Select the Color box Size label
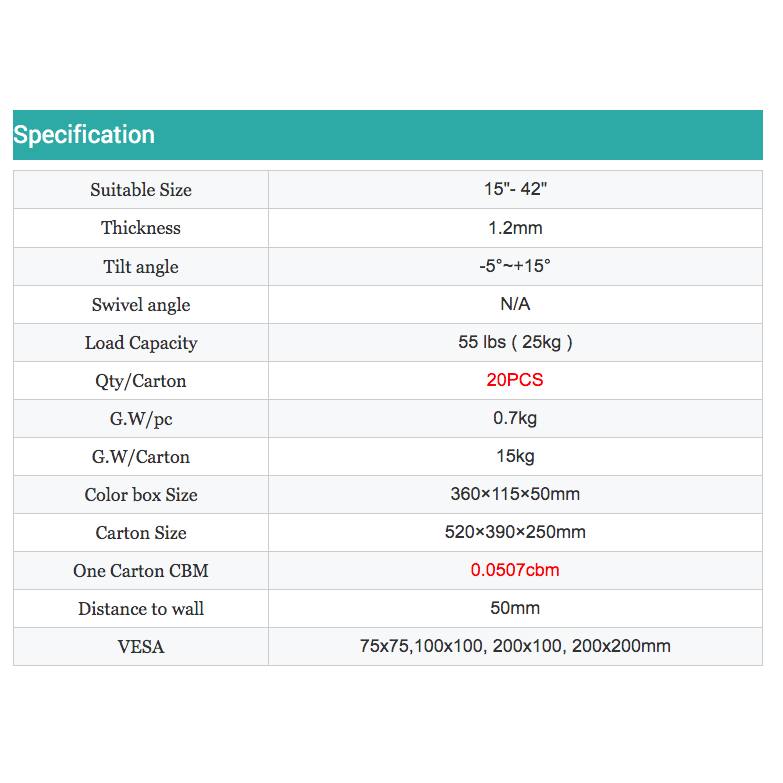Viewport: 783px width, 783px height. pos(141,495)
